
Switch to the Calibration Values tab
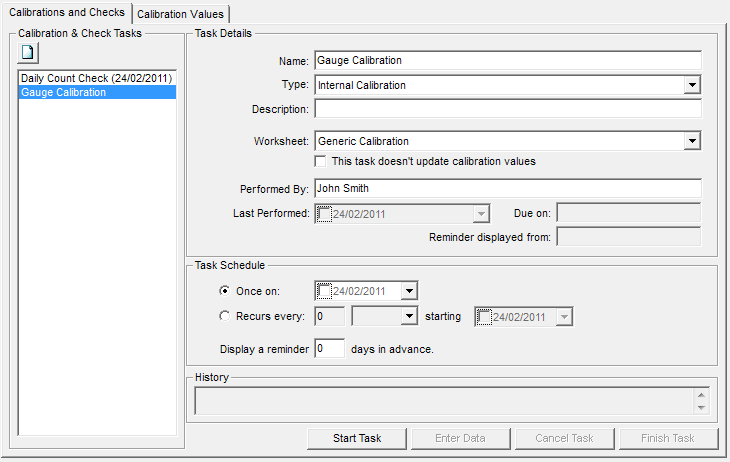click(181, 14)
